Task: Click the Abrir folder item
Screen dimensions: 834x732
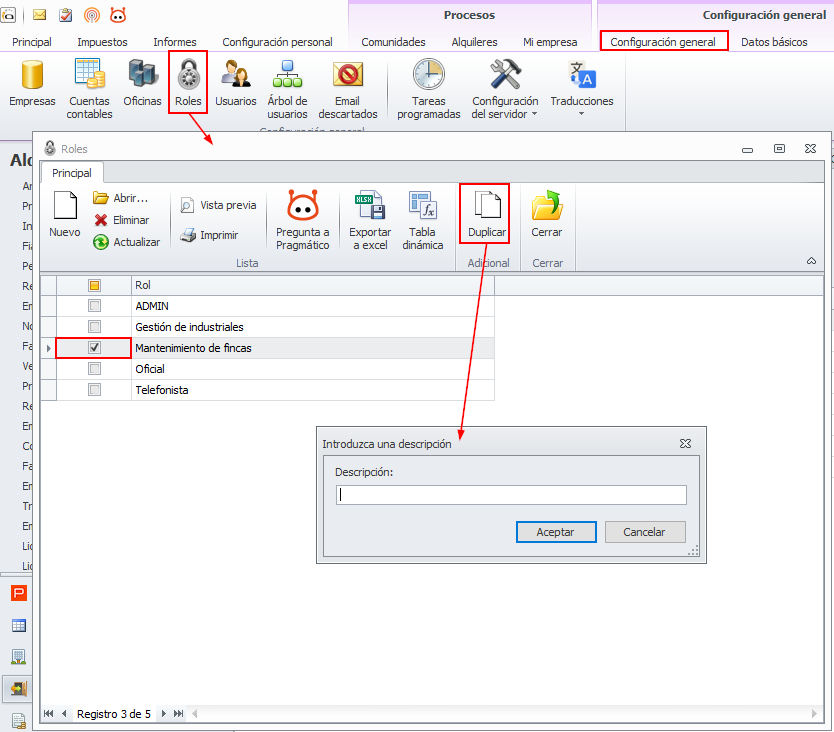Action: point(121,198)
